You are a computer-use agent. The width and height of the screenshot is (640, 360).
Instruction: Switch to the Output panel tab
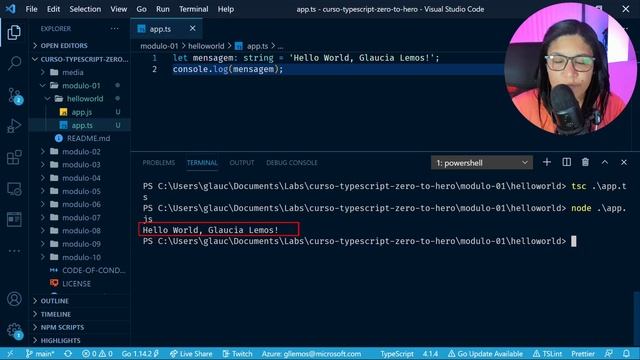[x=242, y=162]
